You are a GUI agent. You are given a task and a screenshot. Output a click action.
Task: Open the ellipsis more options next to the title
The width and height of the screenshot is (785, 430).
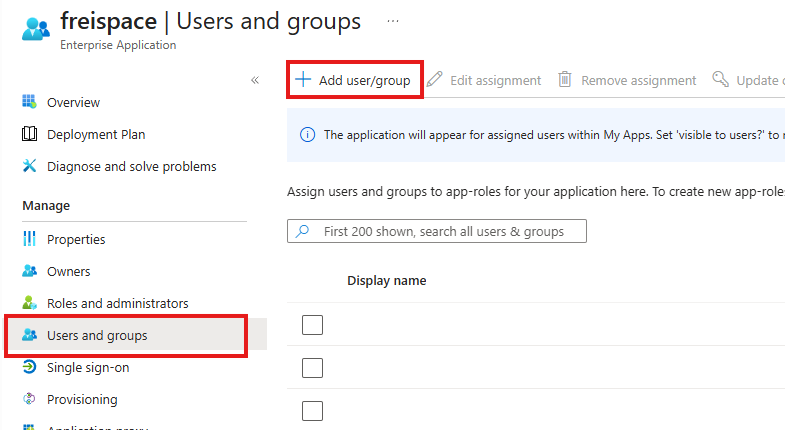pos(393,21)
